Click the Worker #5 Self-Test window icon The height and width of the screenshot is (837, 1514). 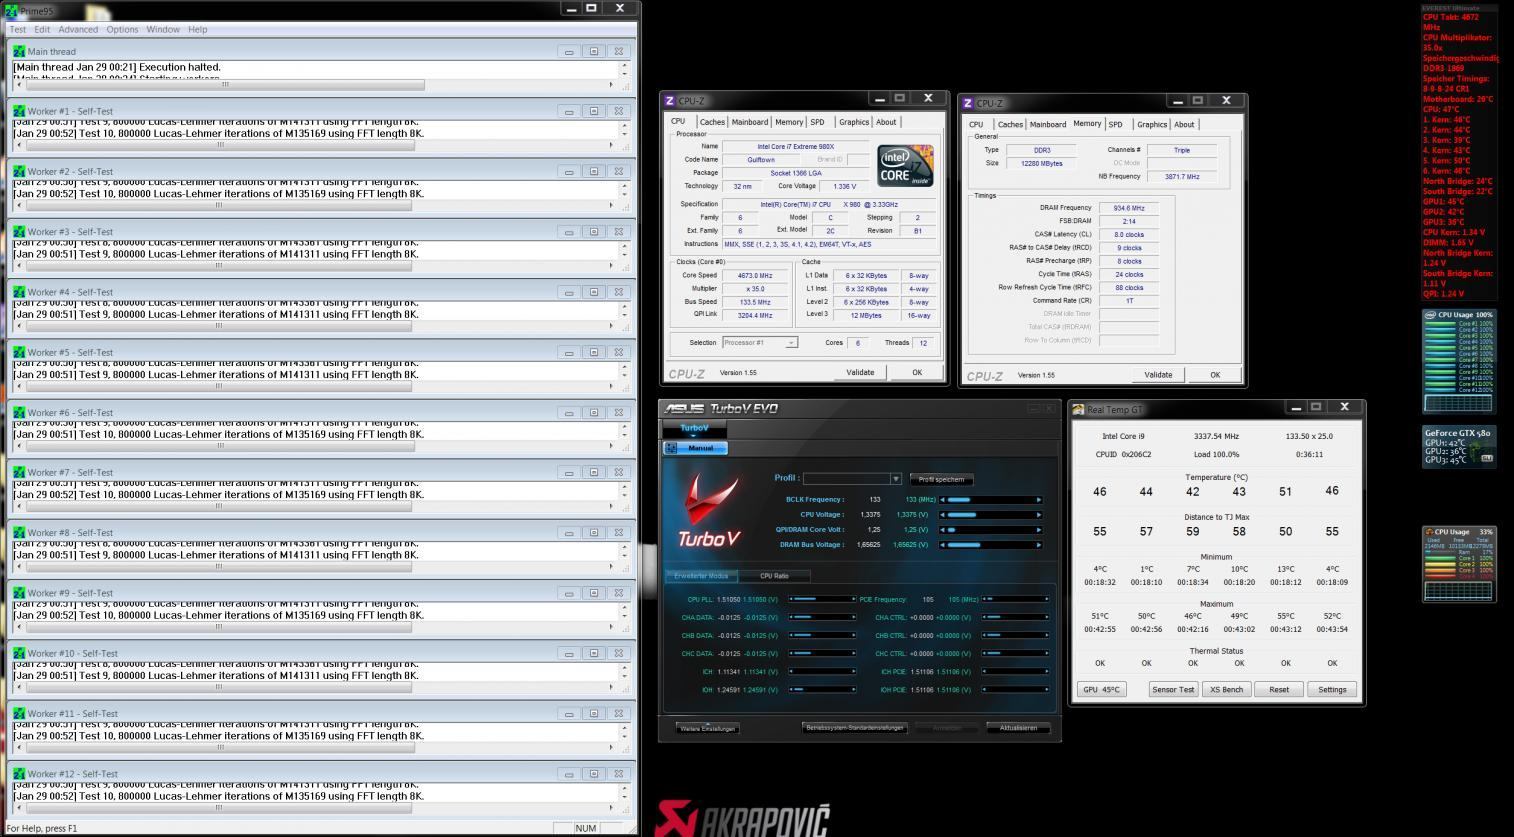[x=19, y=352]
